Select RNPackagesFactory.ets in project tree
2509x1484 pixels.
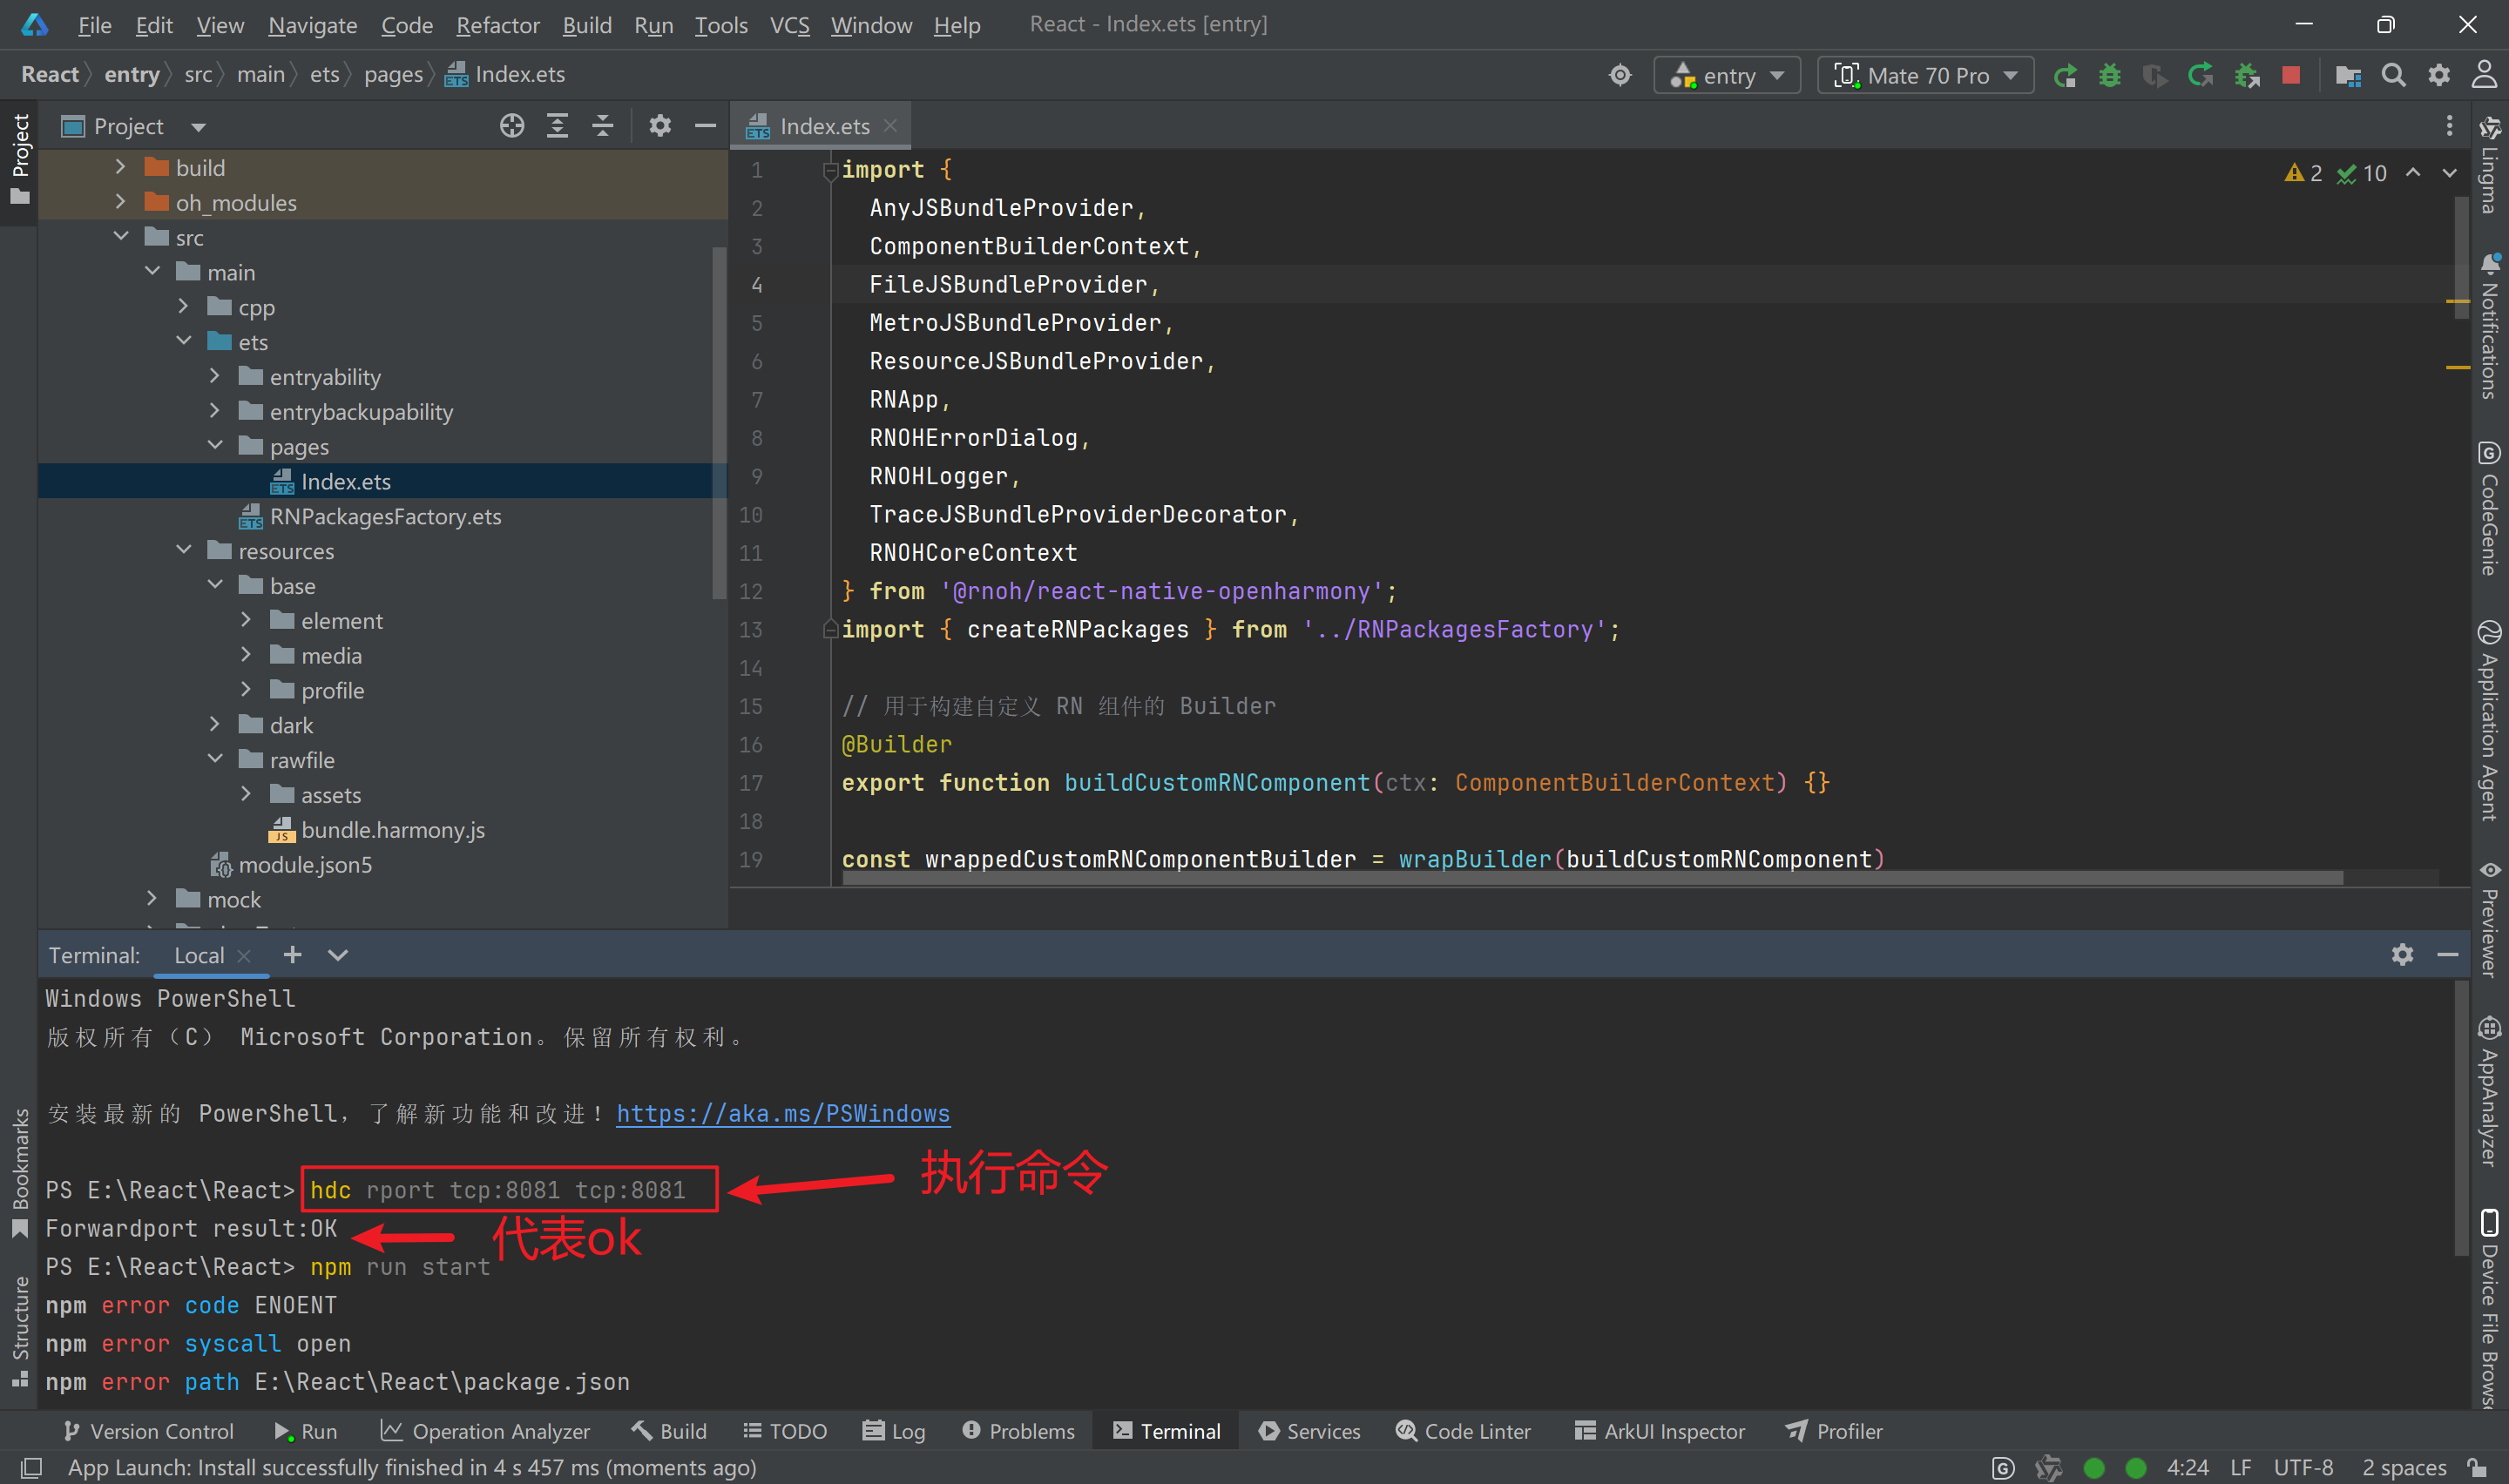tap(385, 516)
